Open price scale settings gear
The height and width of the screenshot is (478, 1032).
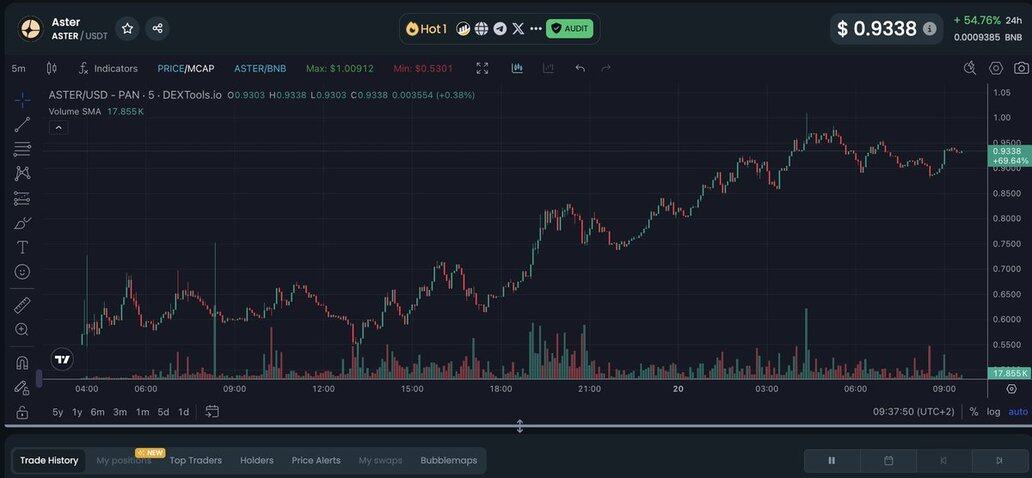1012,389
